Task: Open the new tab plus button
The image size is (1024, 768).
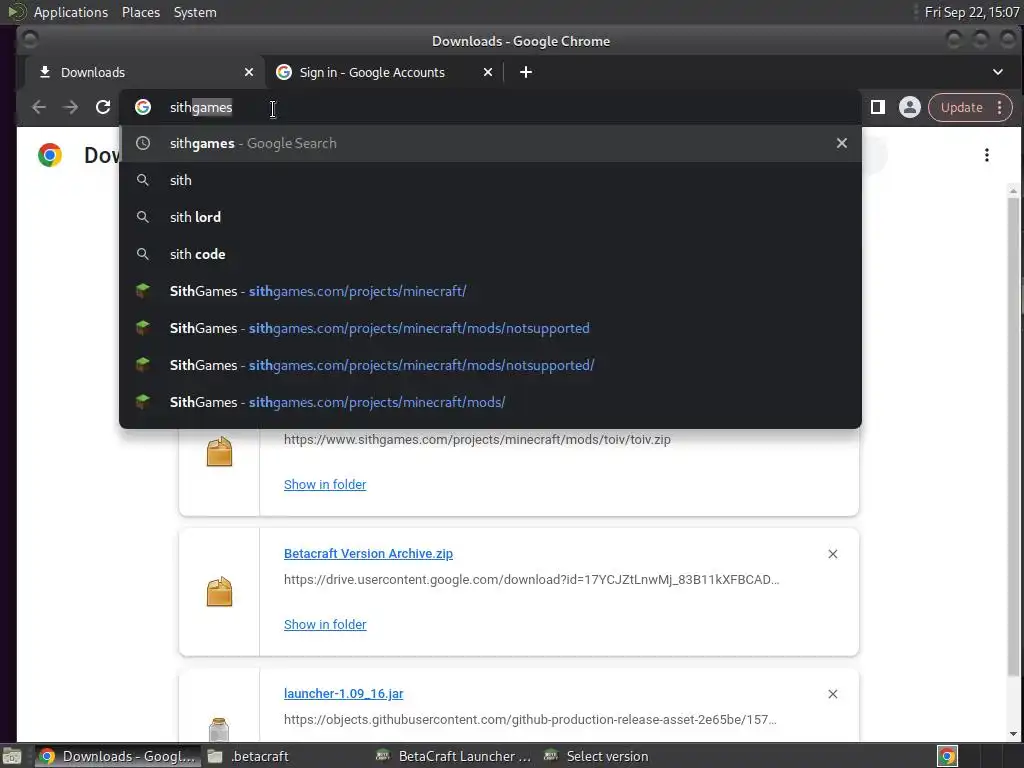Action: (526, 72)
